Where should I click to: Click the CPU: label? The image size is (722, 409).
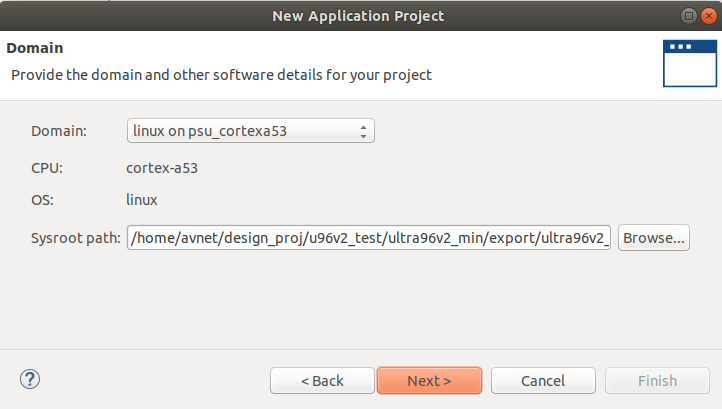[x=47, y=168]
